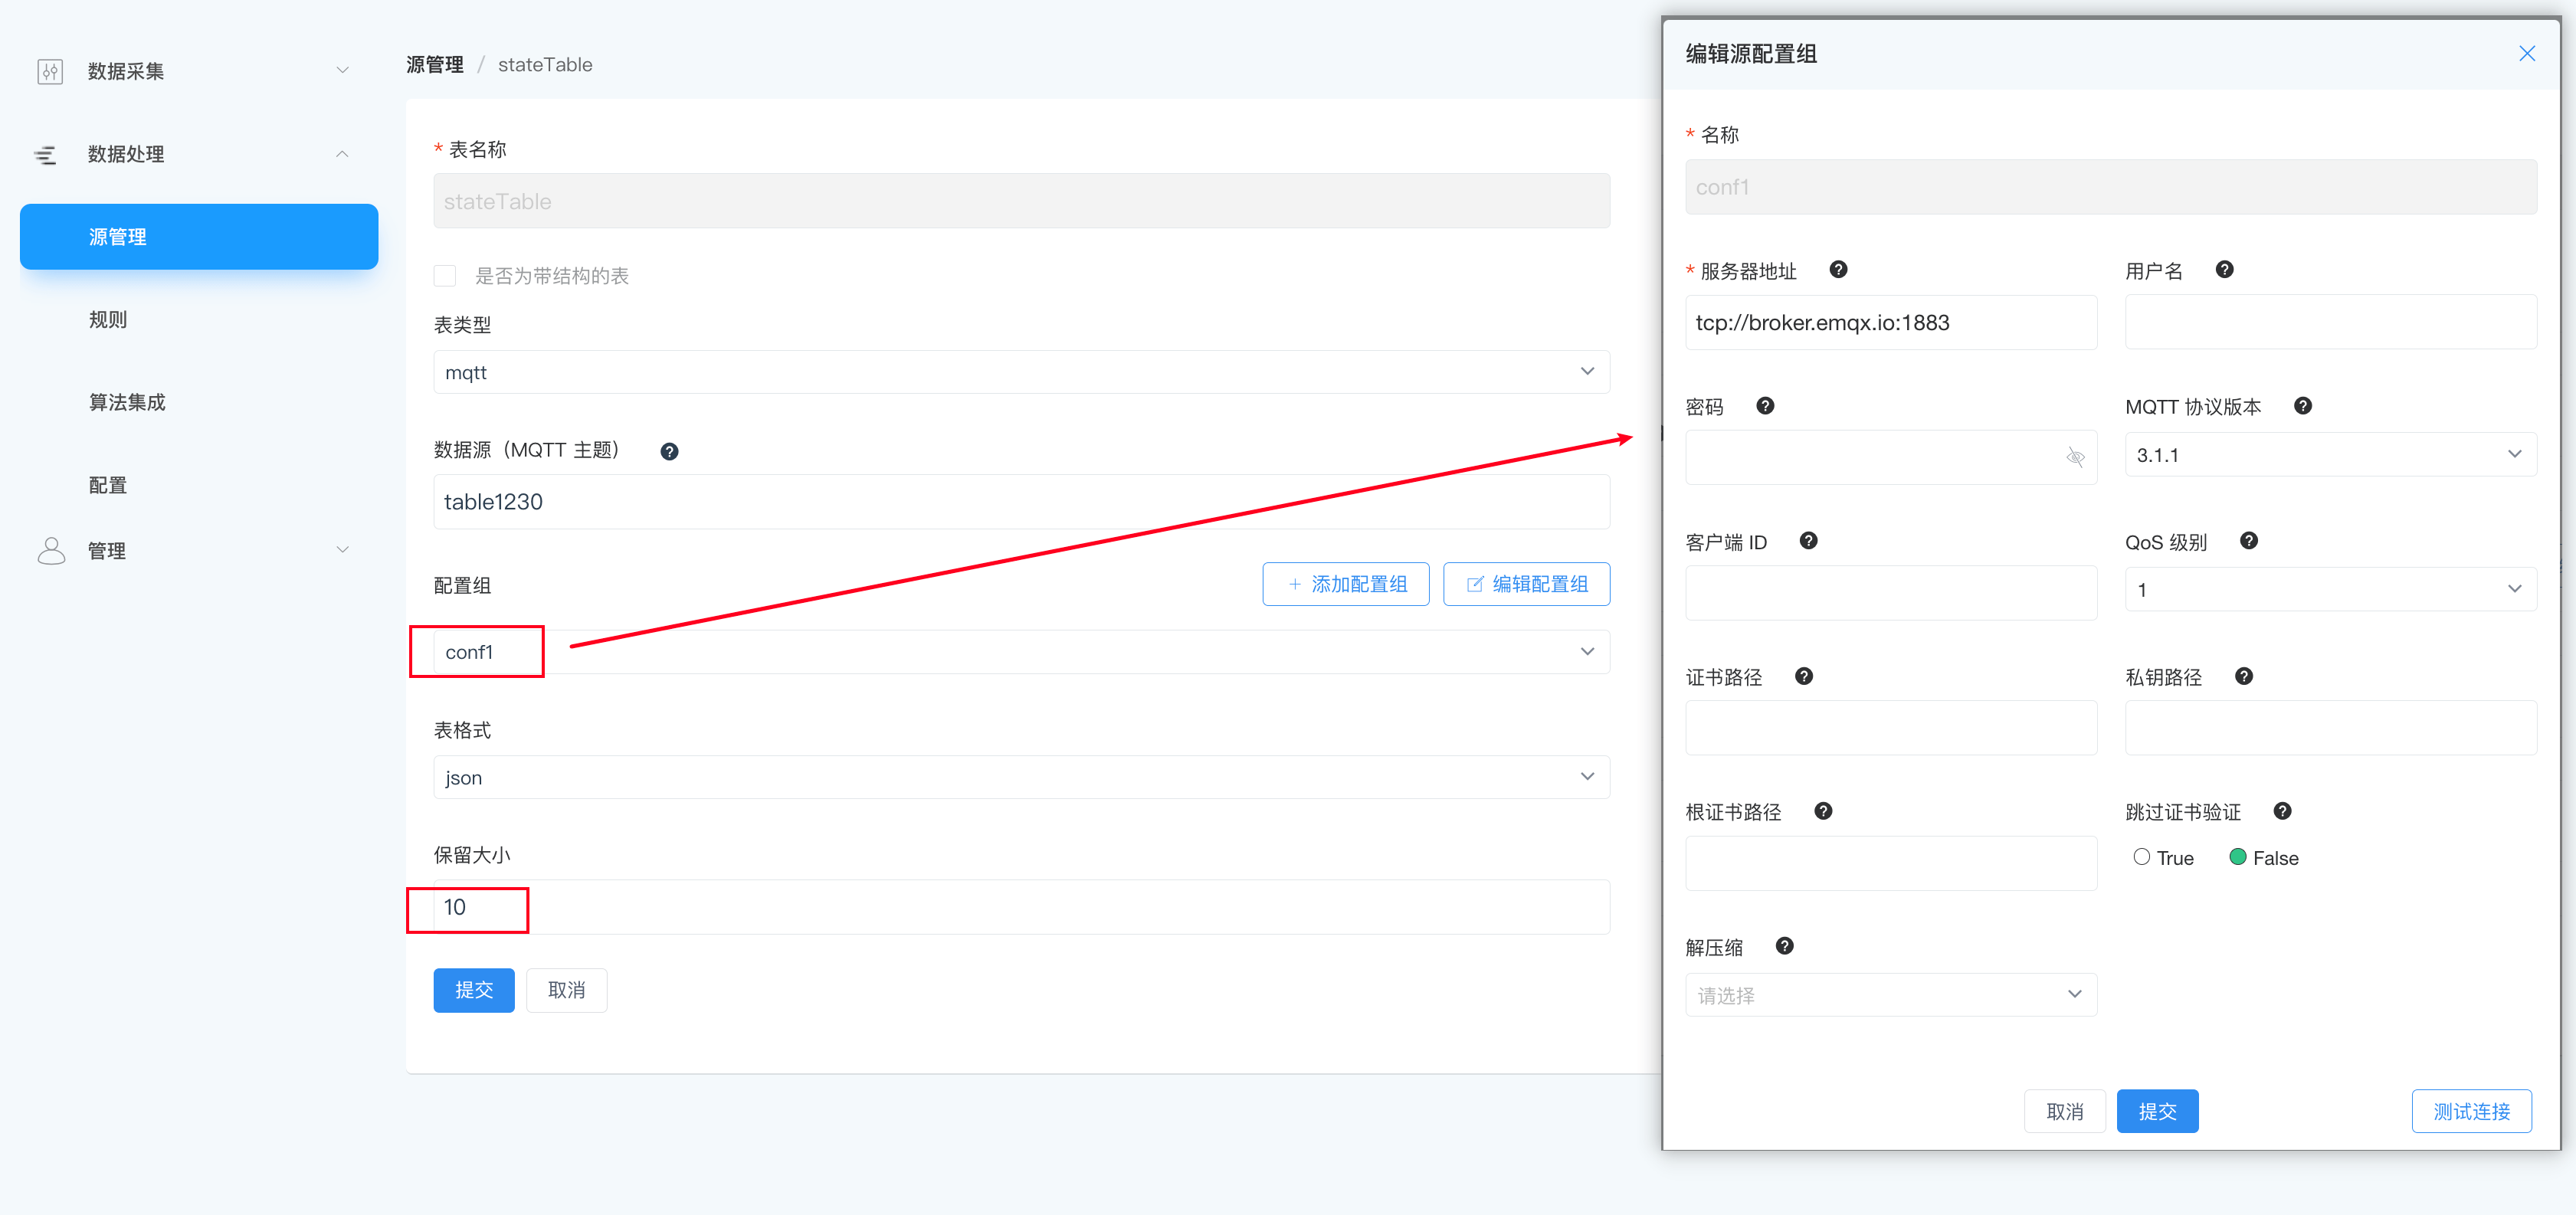Click 添加配置组 button

(x=1345, y=583)
